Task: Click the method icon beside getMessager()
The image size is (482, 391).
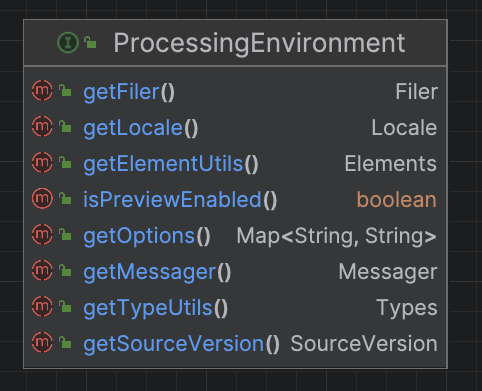Action: [42, 271]
